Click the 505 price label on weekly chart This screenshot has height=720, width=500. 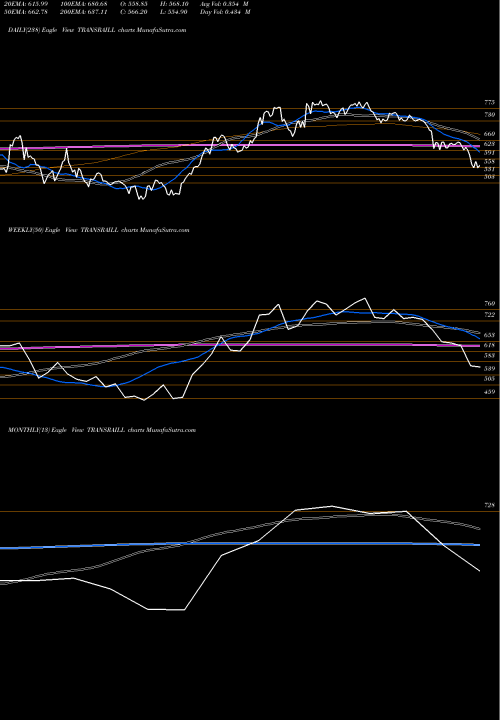[x=489, y=379]
